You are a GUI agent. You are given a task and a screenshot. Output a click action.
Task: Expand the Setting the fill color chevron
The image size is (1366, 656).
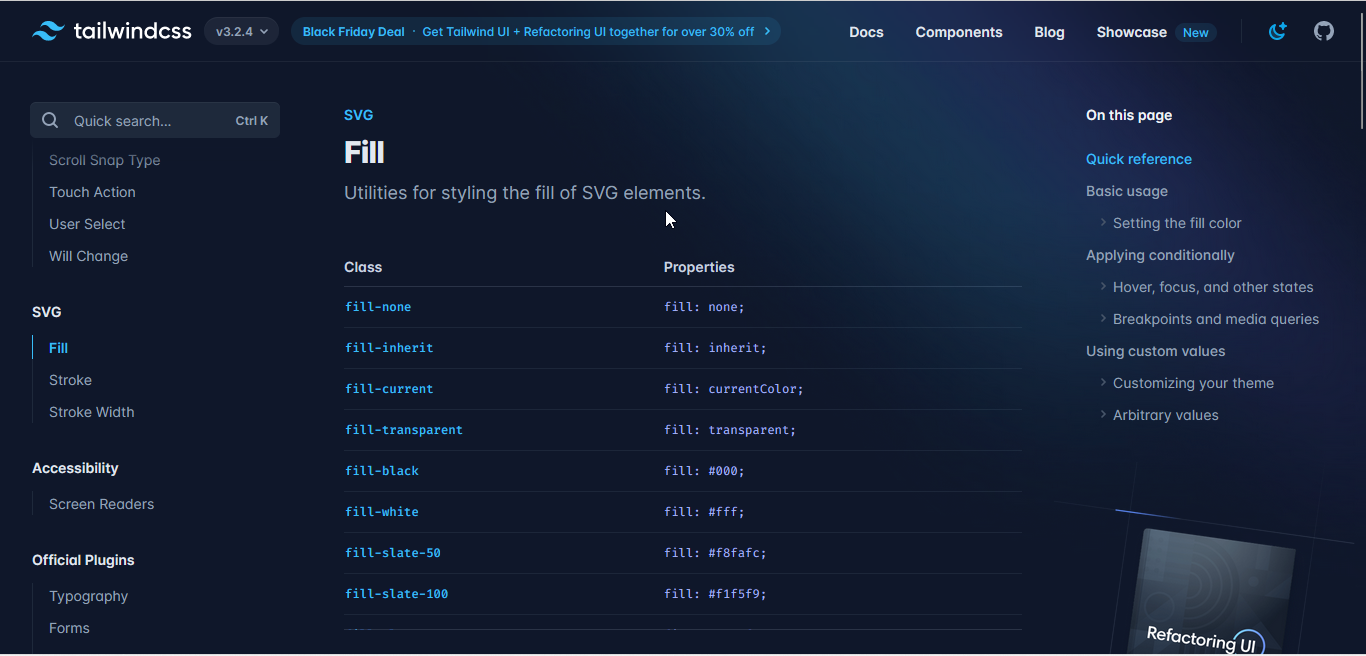(1103, 223)
